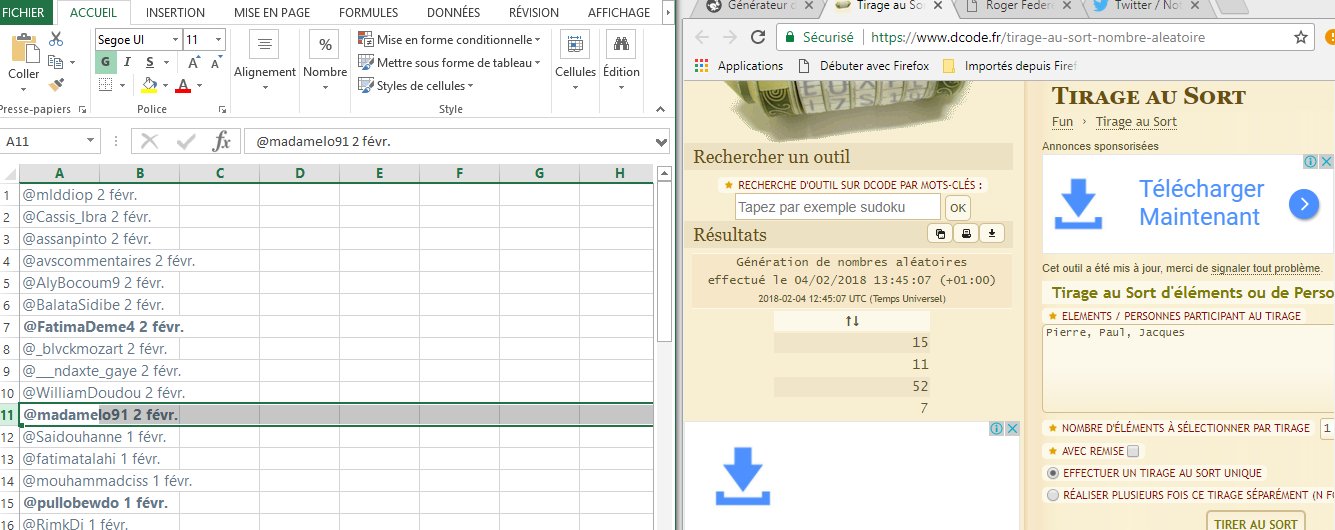The image size is (1335, 530).
Task: Switch to the Twitter browser tab
Action: 1146,8
